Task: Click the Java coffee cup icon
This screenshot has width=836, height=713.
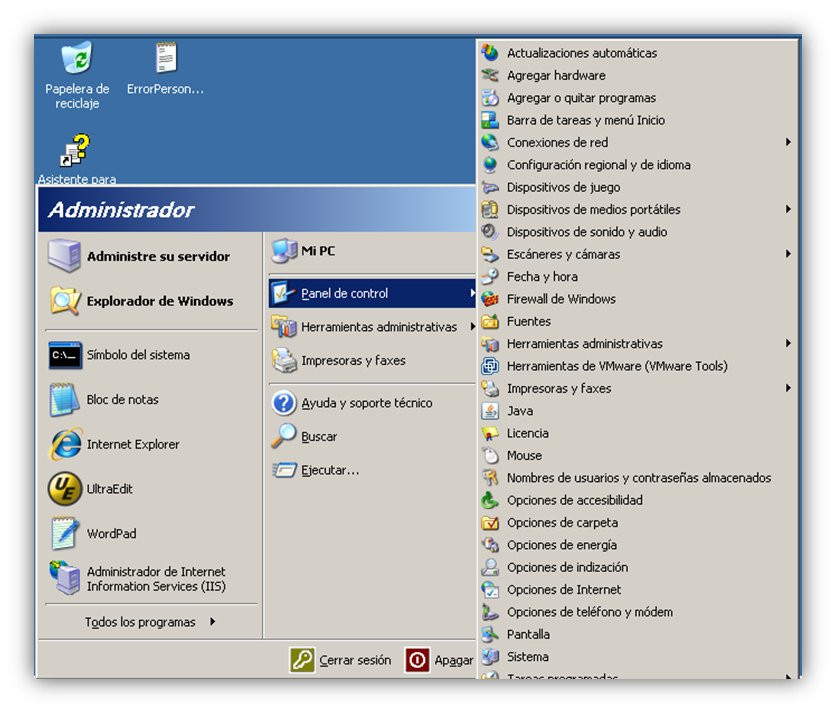Action: point(490,411)
